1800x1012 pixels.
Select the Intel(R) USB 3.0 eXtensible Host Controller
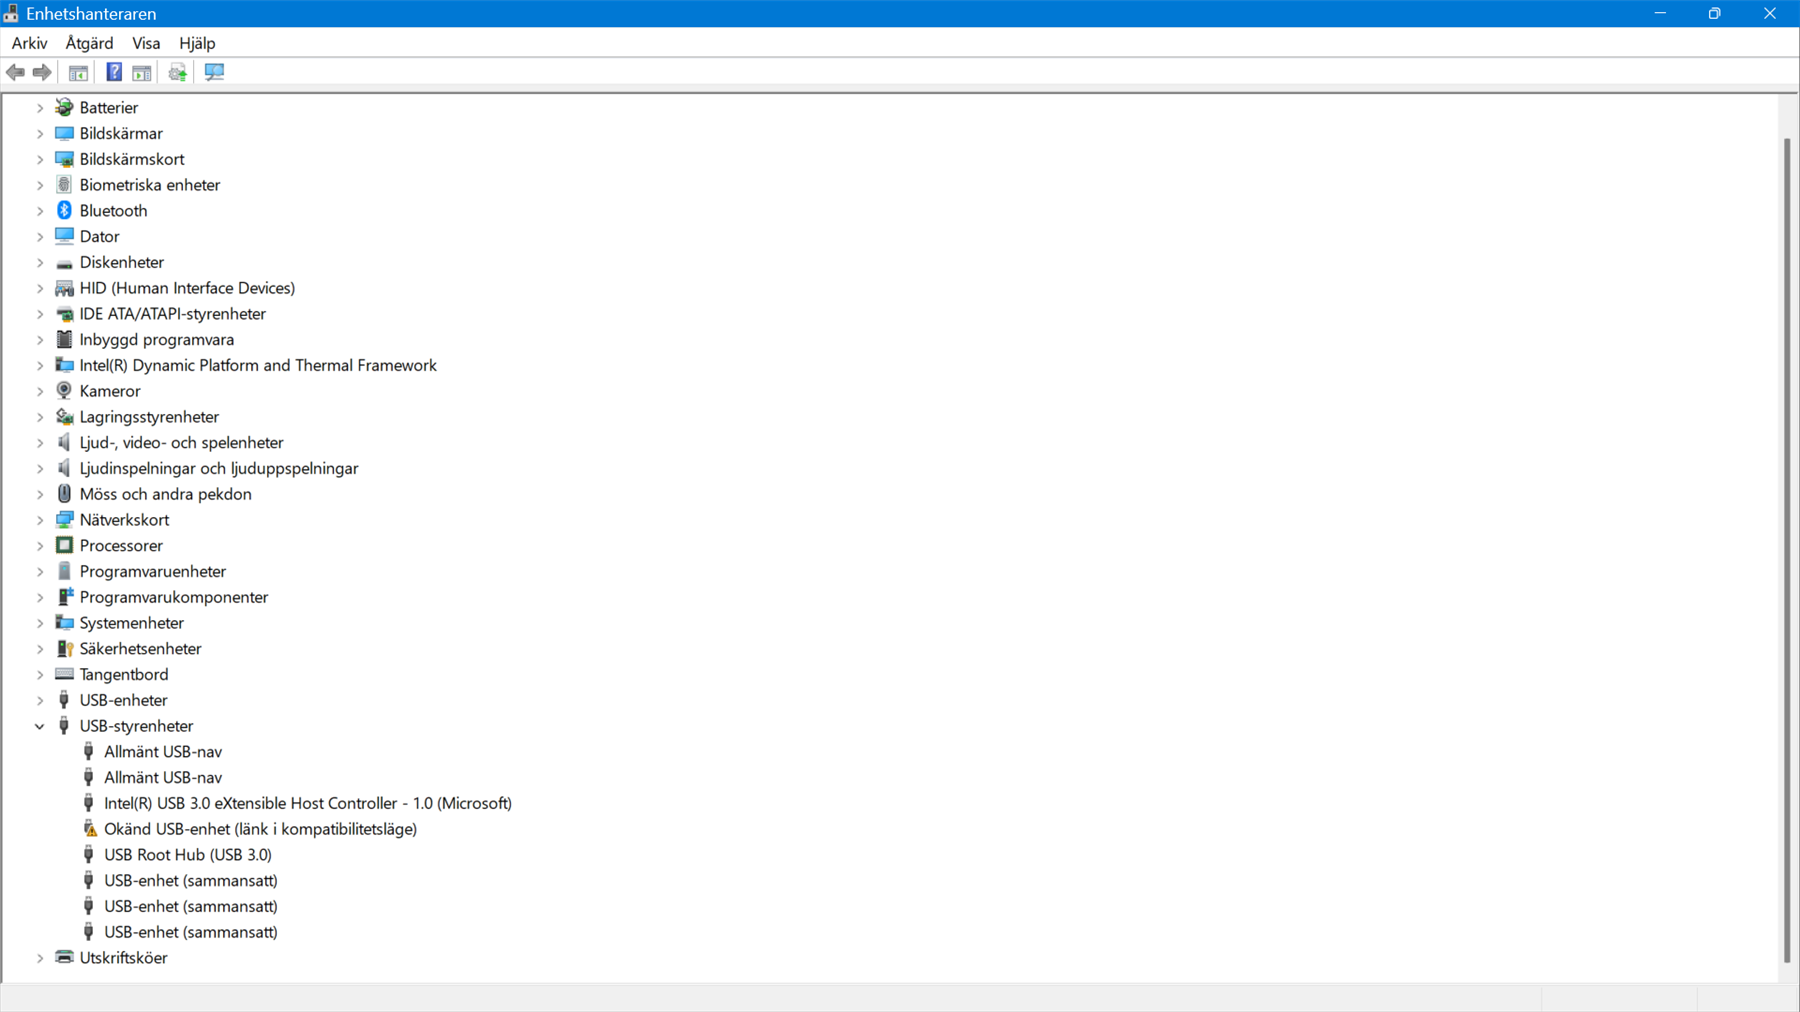click(x=308, y=803)
